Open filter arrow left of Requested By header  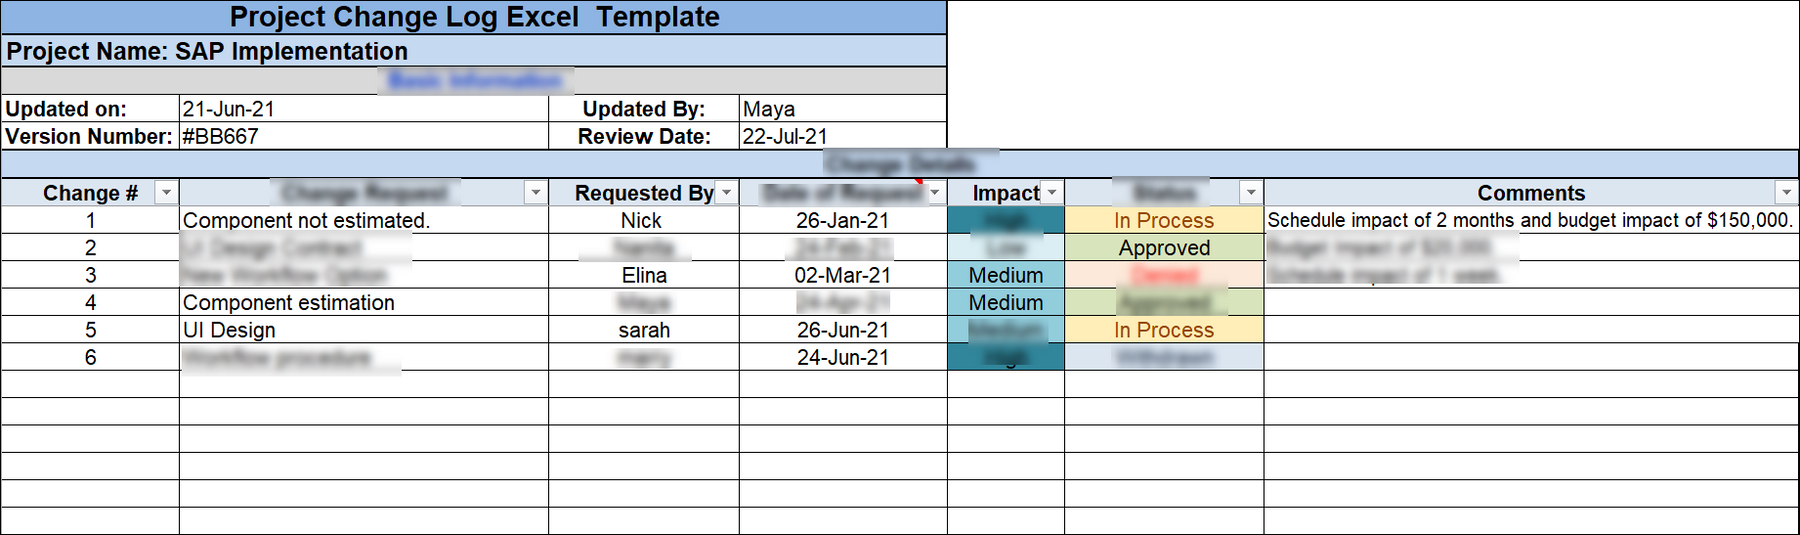536,193
